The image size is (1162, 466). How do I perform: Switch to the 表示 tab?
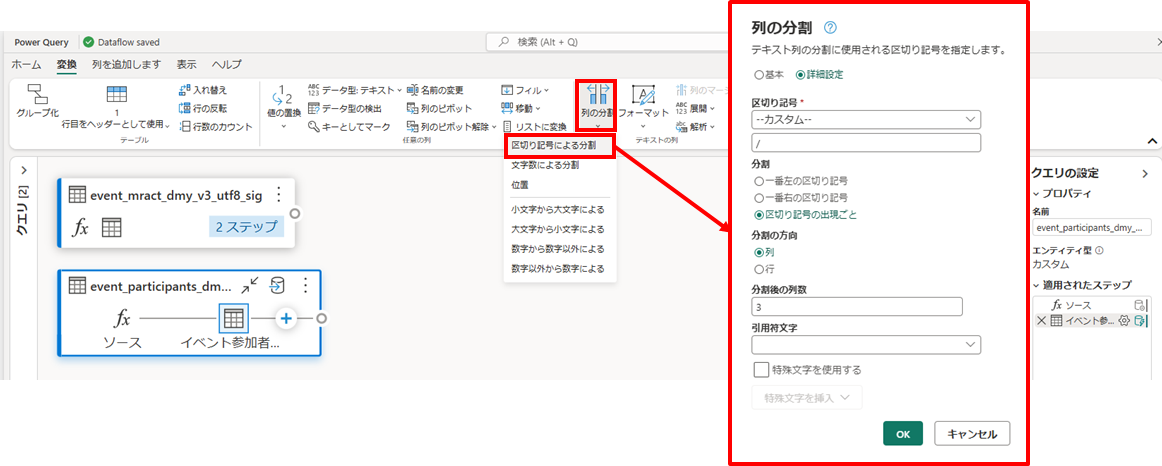click(x=187, y=64)
